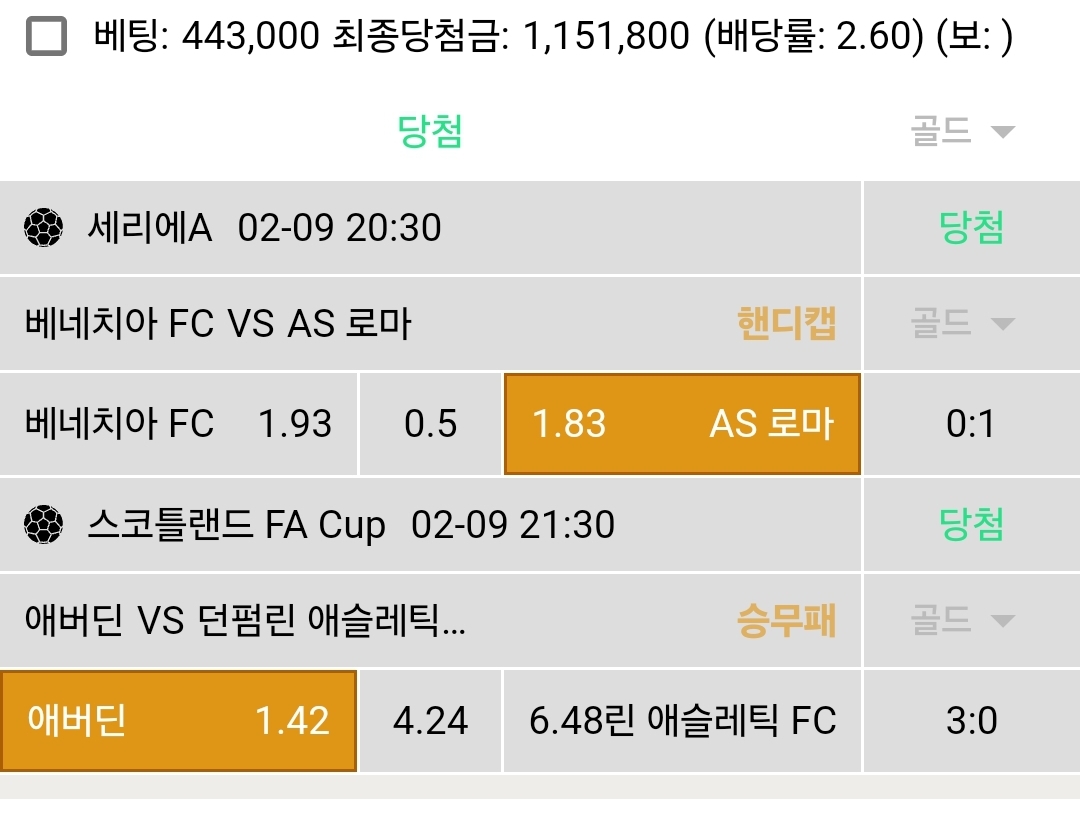
Task: Click the 승무패 bet type label
Action: [x=786, y=622]
